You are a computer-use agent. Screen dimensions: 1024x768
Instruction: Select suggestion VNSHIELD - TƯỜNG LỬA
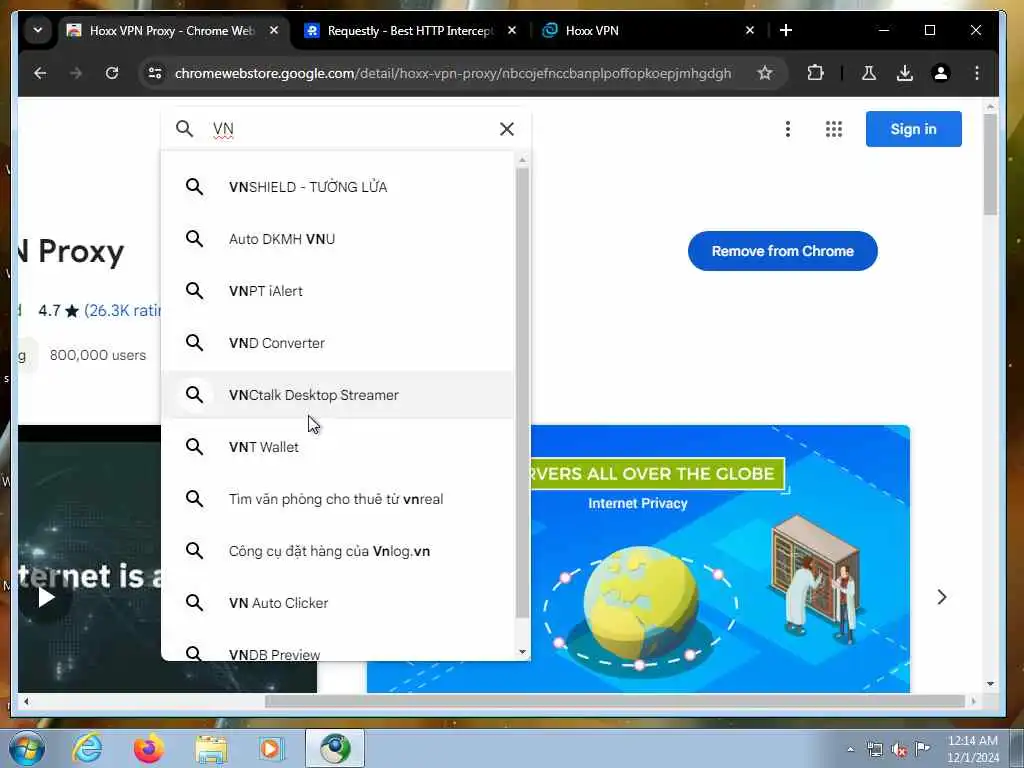pyautogui.click(x=338, y=187)
